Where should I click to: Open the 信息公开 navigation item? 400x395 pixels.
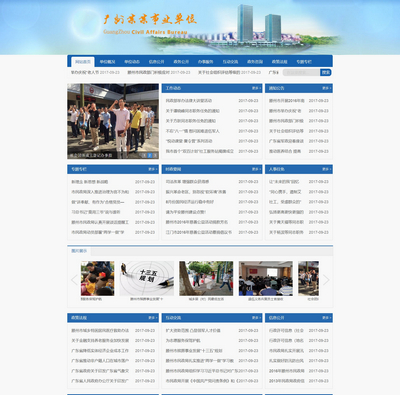pos(157,62)
